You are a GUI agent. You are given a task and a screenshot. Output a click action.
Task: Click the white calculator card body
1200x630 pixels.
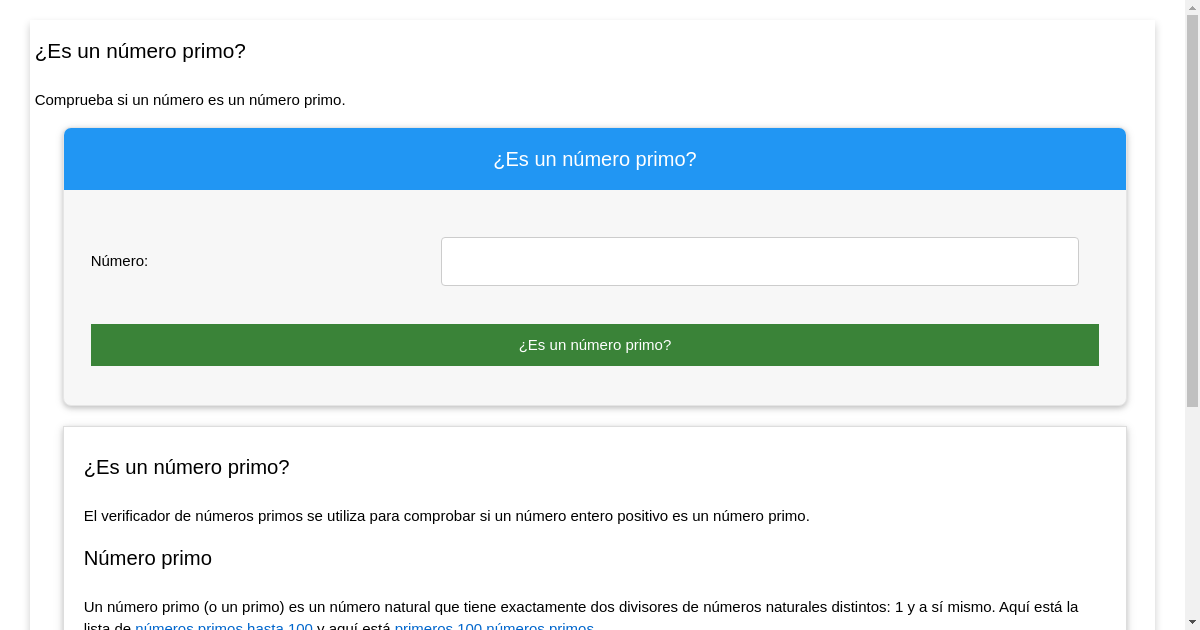tap(595, 297)
